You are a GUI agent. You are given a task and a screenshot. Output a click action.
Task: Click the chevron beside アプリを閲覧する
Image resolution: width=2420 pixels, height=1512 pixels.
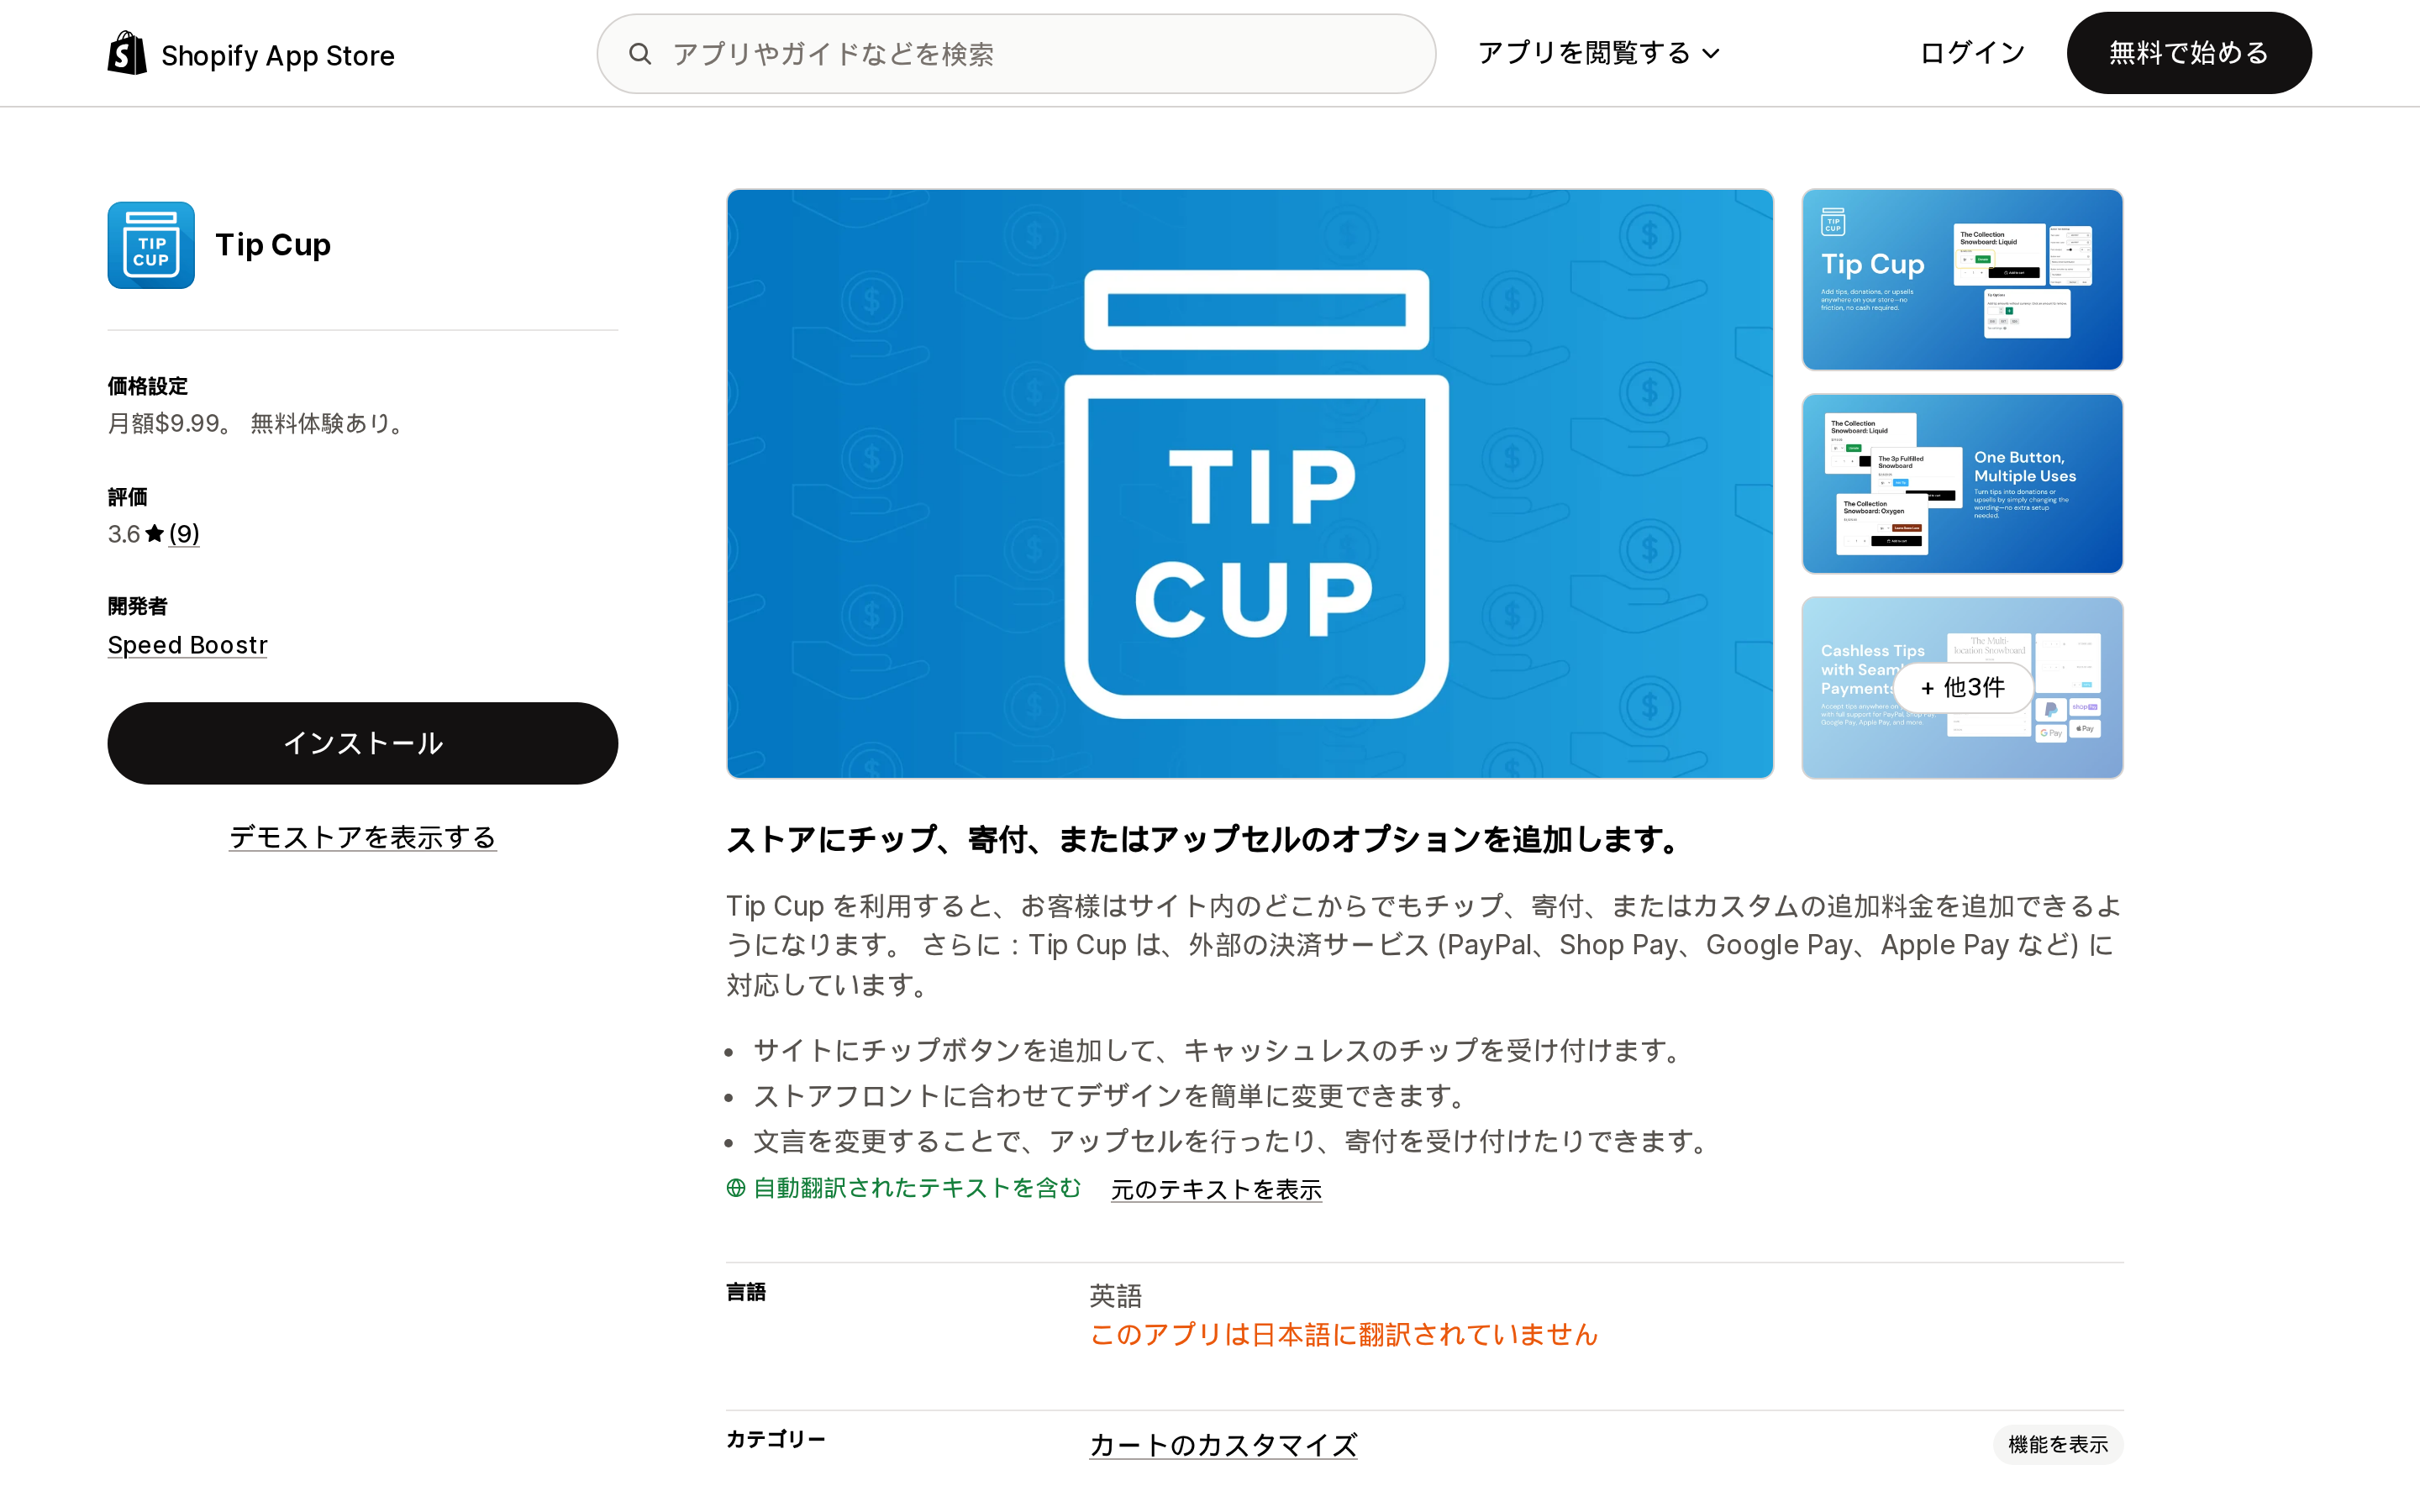1711,54
